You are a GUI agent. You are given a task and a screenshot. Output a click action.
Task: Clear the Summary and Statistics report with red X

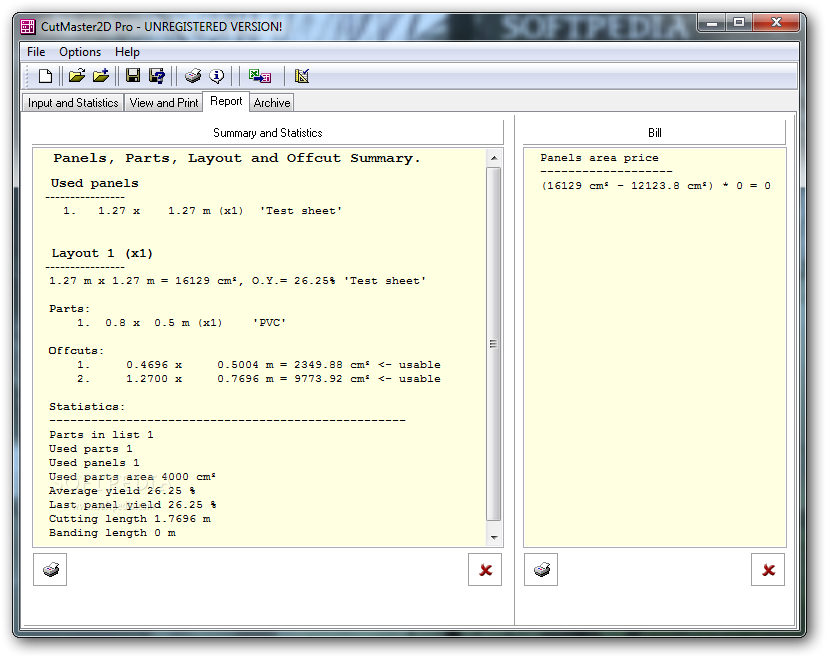[485, 569]
